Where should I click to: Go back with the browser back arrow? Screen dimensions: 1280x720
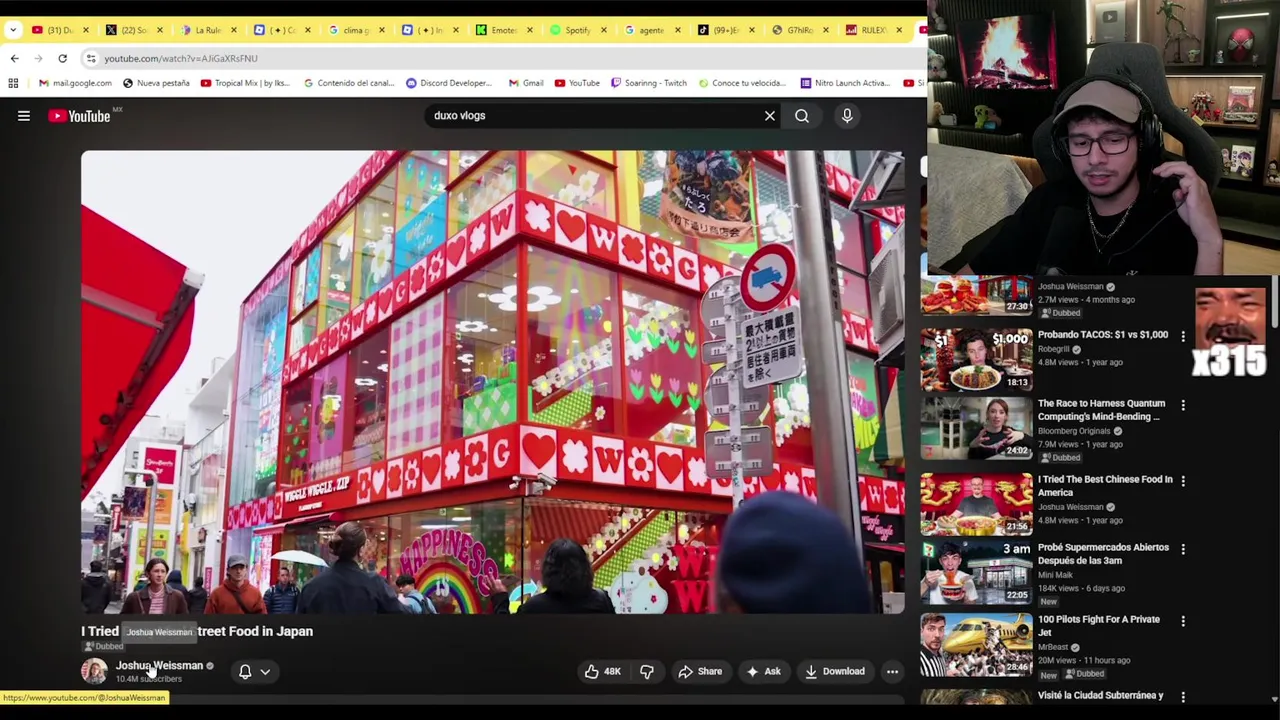(14, 59)
